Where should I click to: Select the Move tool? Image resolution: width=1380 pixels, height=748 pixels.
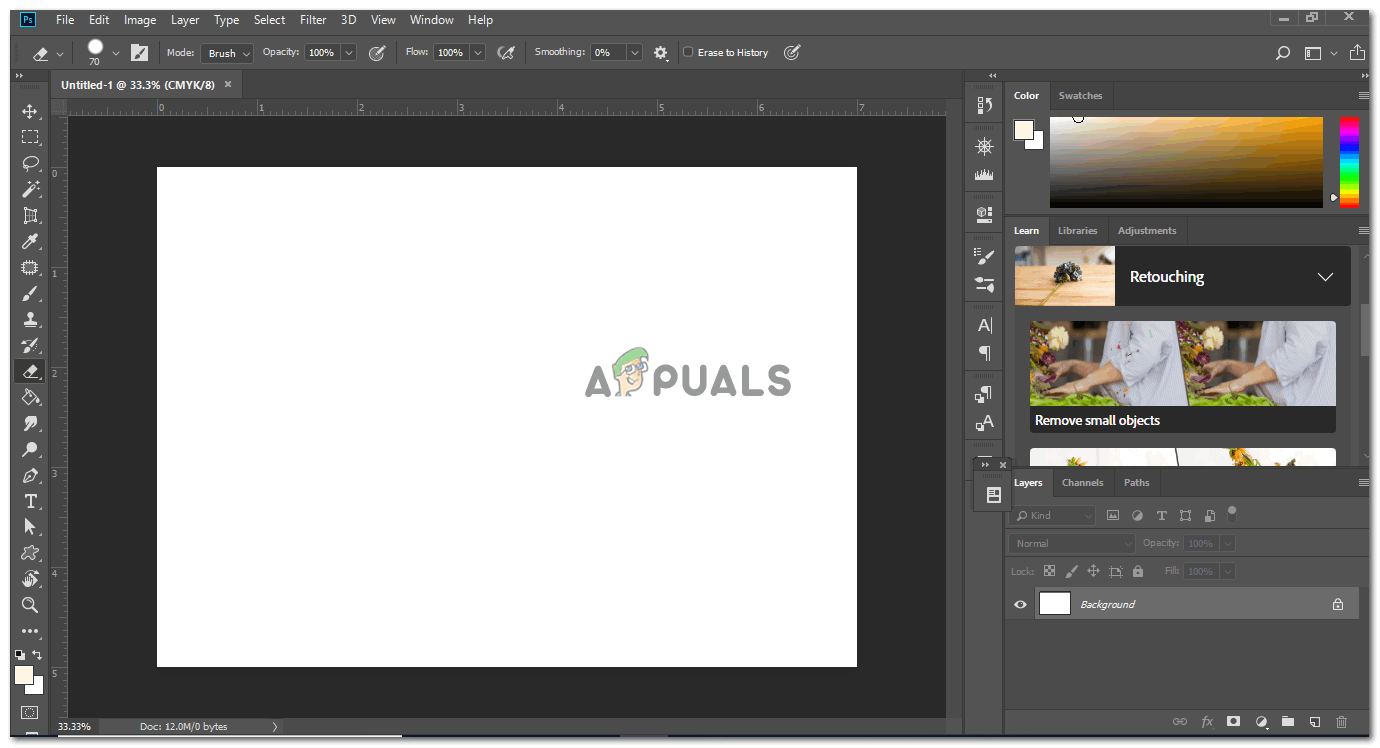30,111
